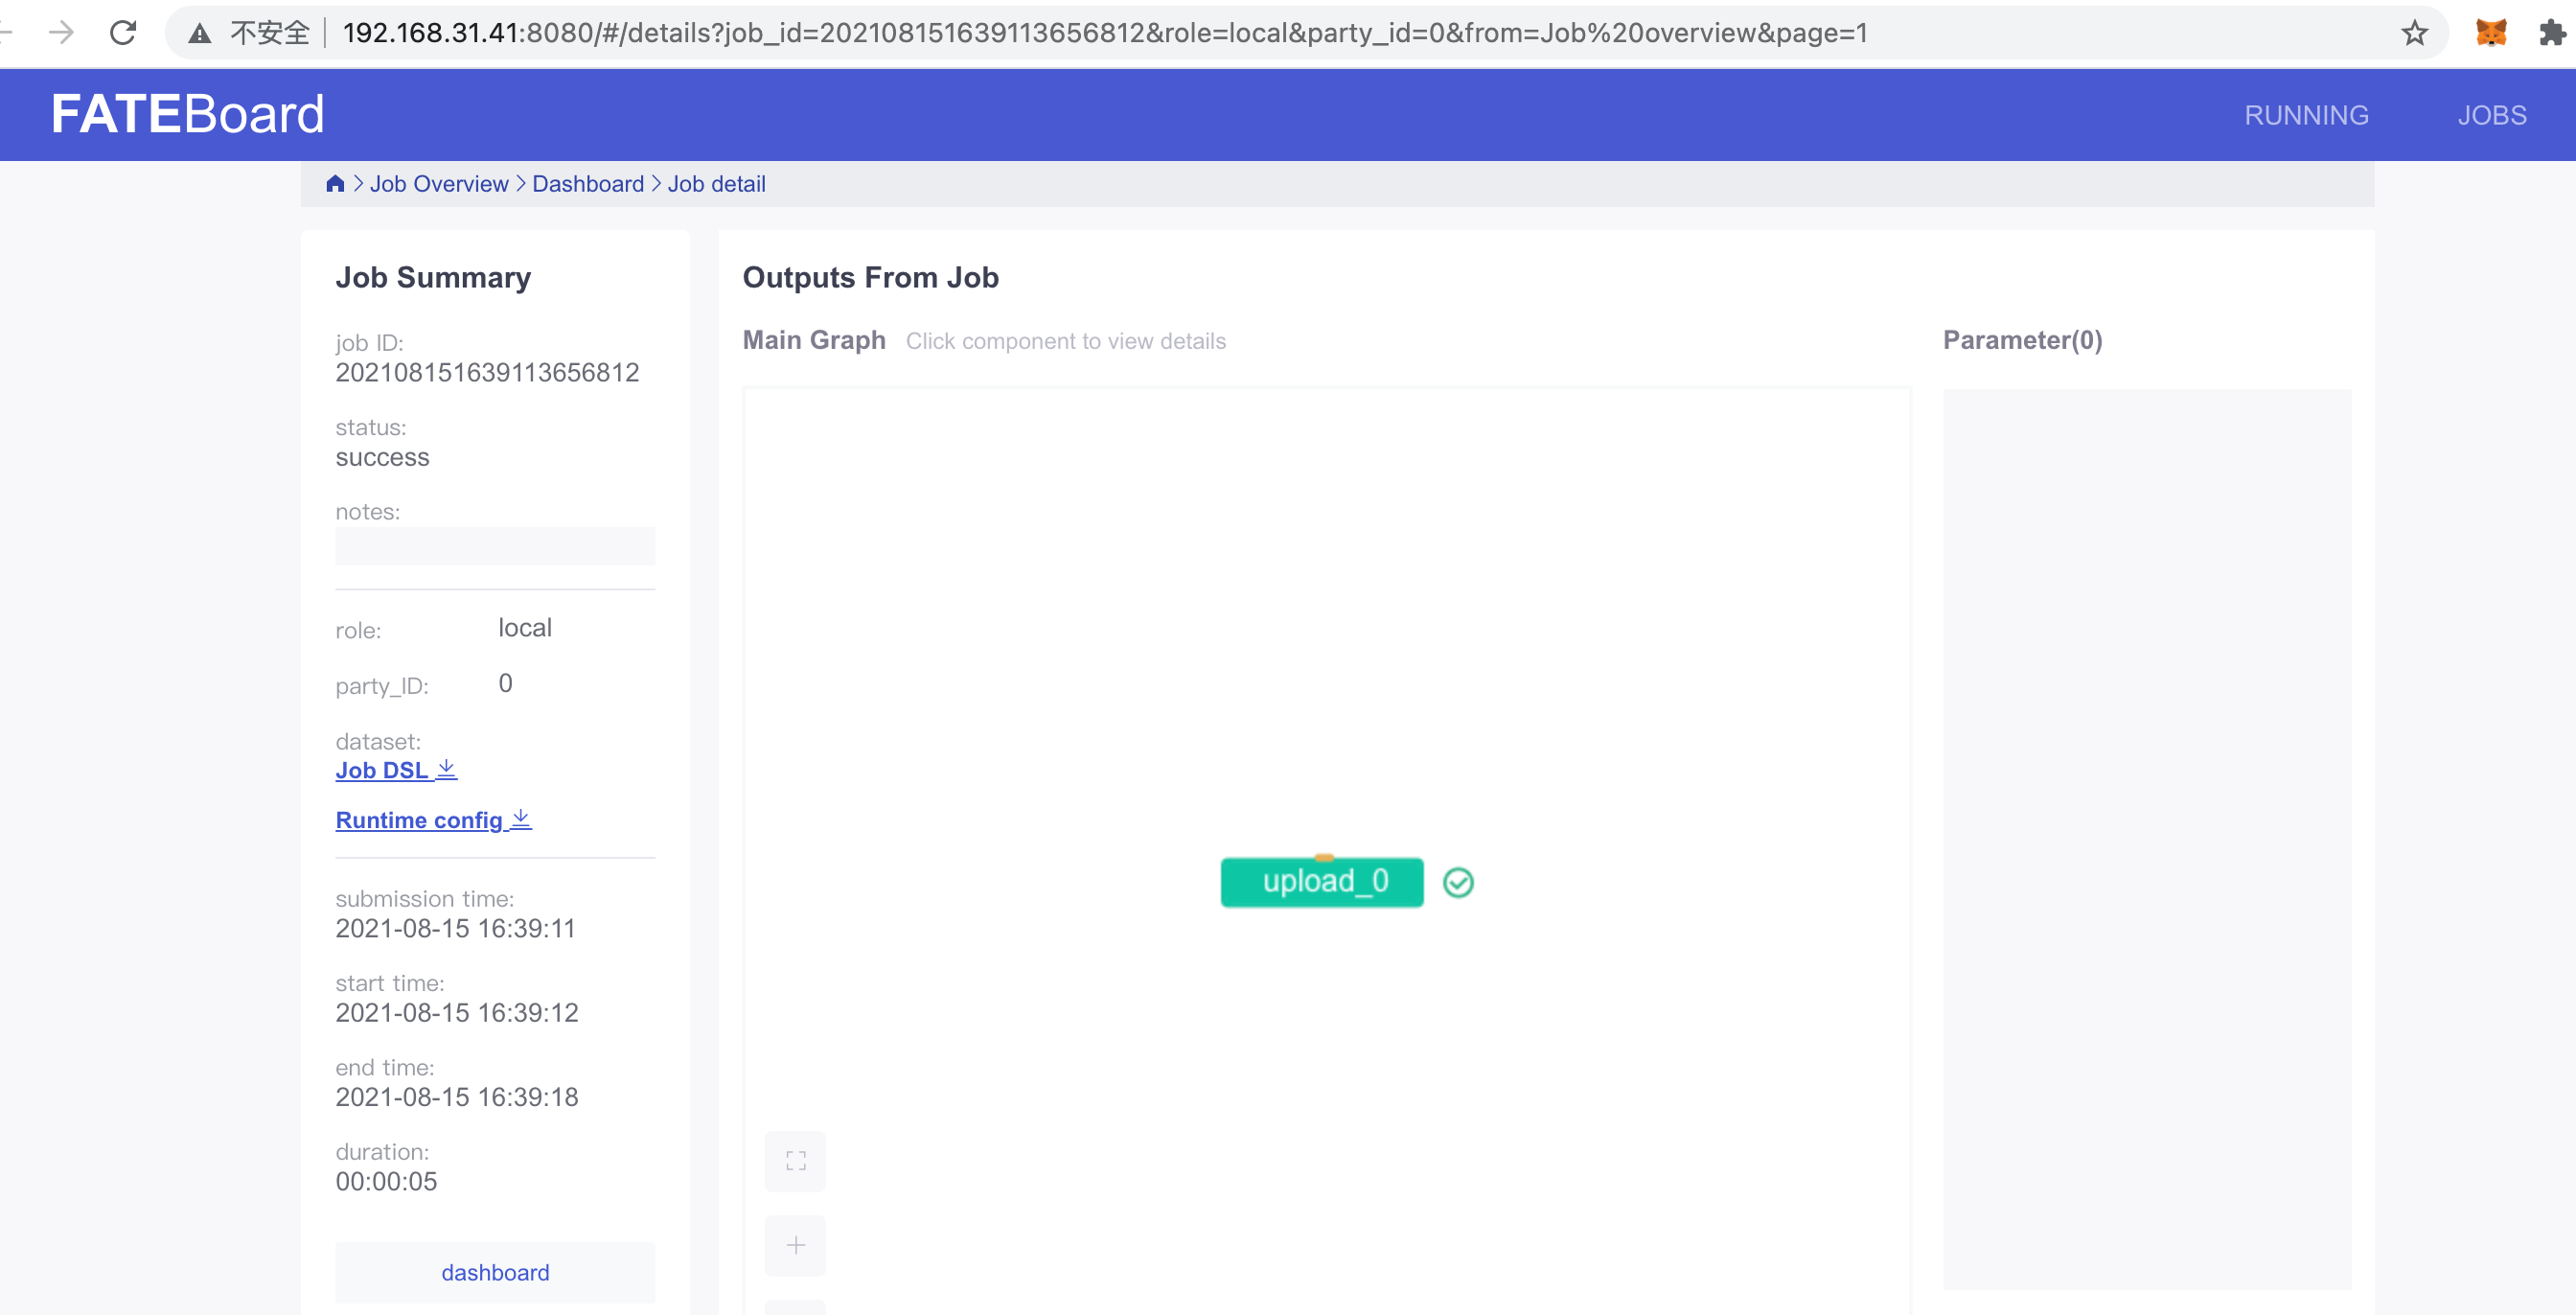Click the insecure site warning icon
This screenshot has height=1315, width=2576.
point(200,33)
